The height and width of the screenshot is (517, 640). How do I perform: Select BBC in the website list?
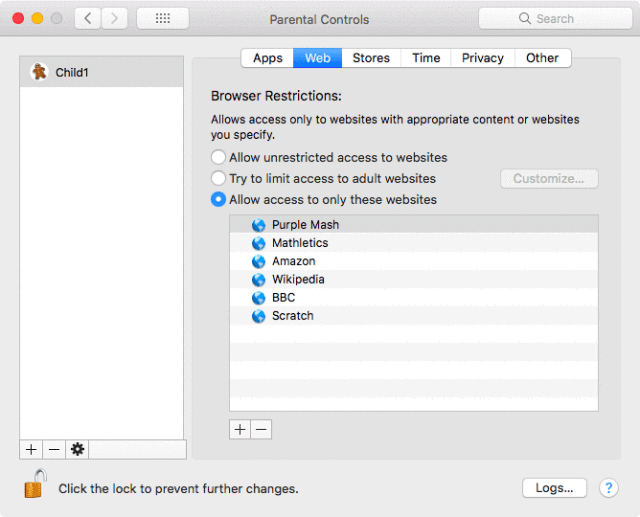[x=414, y=298]
